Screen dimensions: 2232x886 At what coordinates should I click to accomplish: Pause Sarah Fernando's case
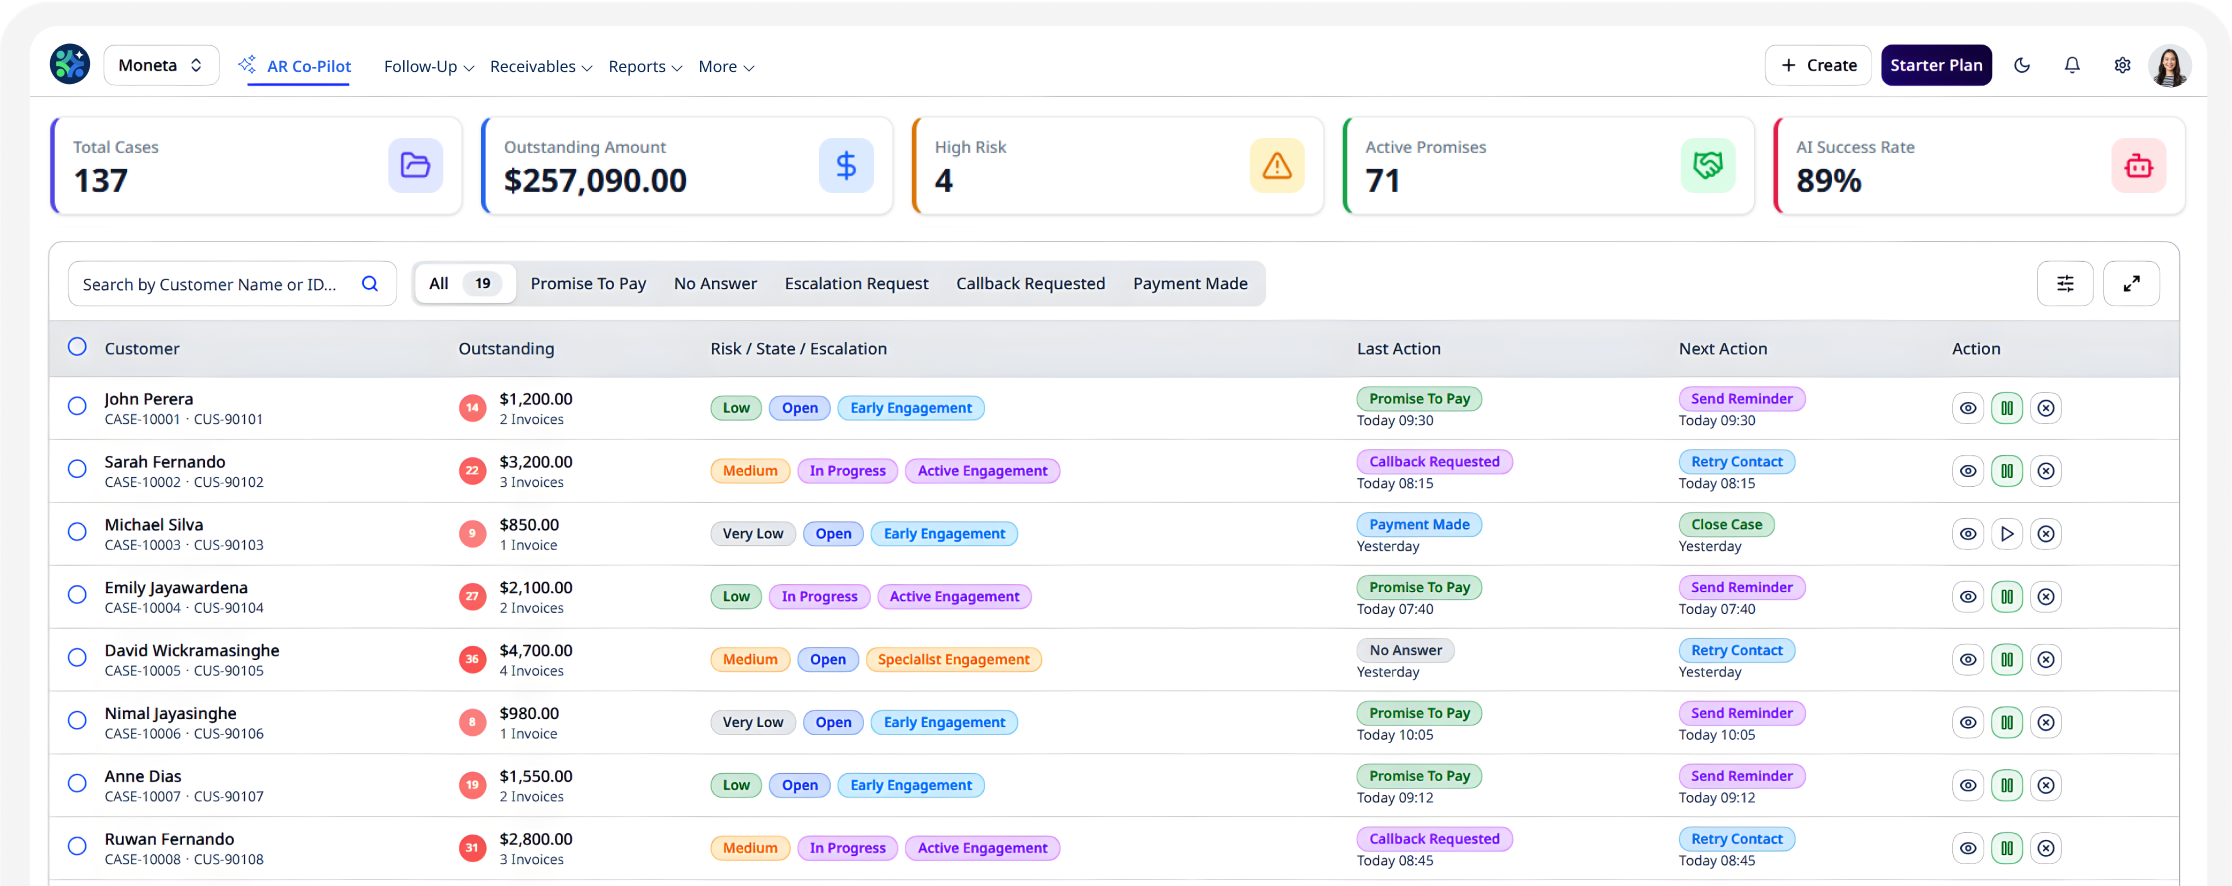click(x=2007, y=471)
